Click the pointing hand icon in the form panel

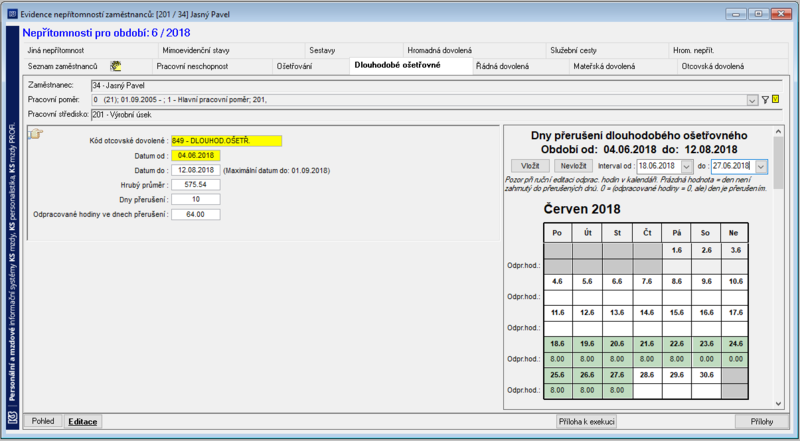point(36,134)
